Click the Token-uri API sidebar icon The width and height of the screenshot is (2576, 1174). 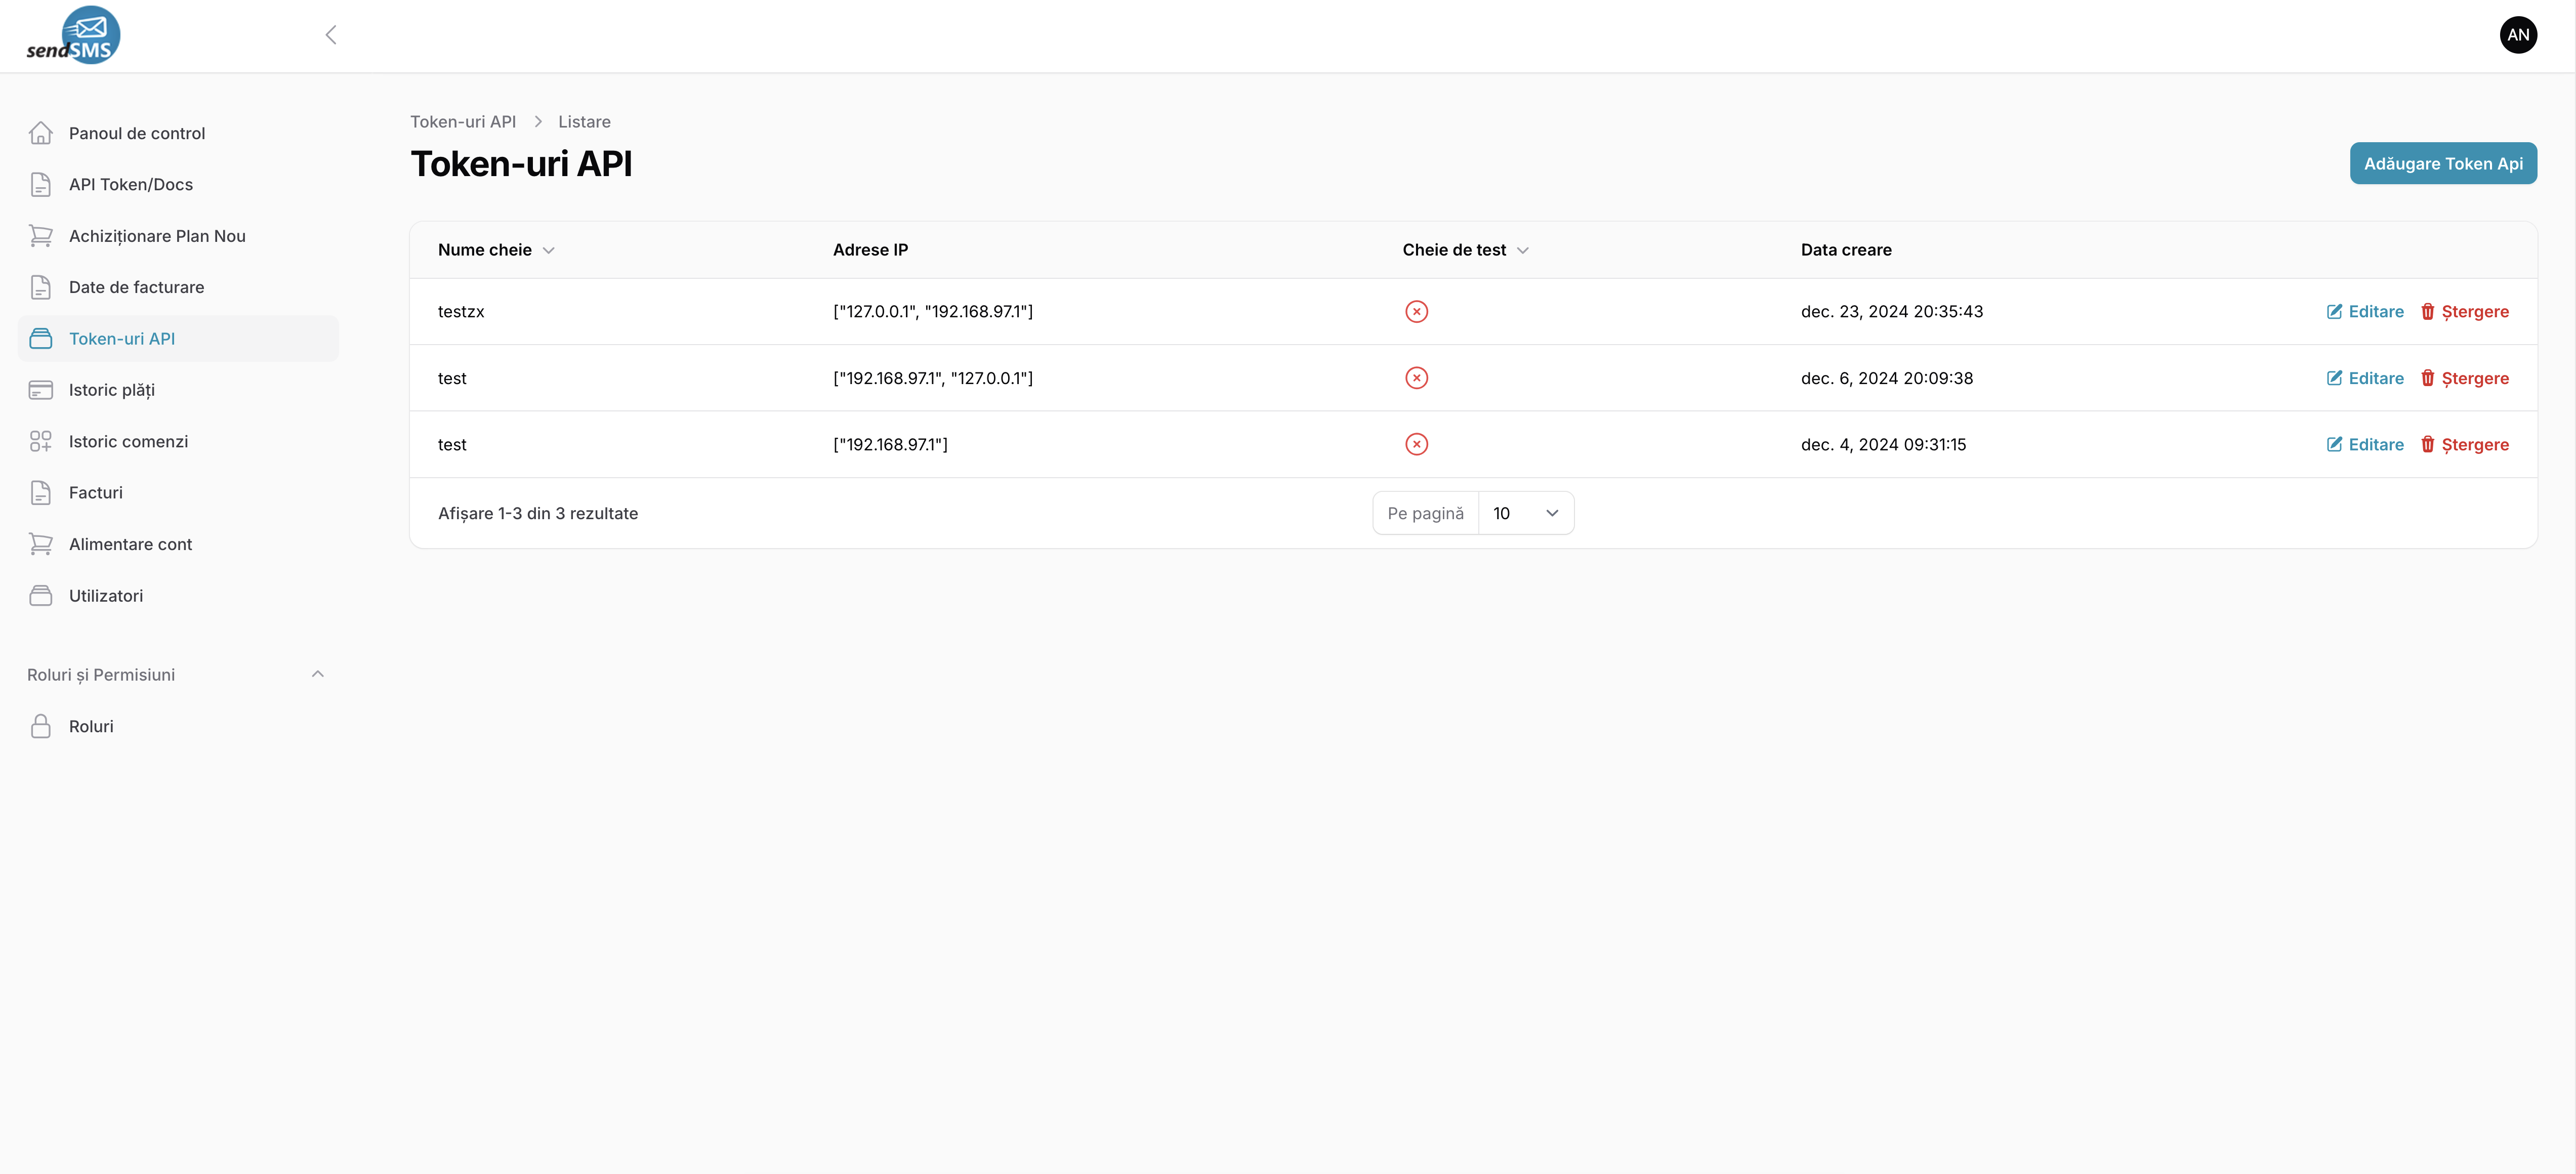tap(41, 339)
